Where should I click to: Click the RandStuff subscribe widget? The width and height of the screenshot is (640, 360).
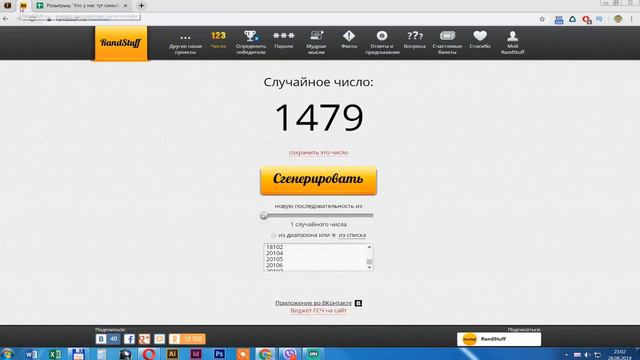[x=499, y=339]
